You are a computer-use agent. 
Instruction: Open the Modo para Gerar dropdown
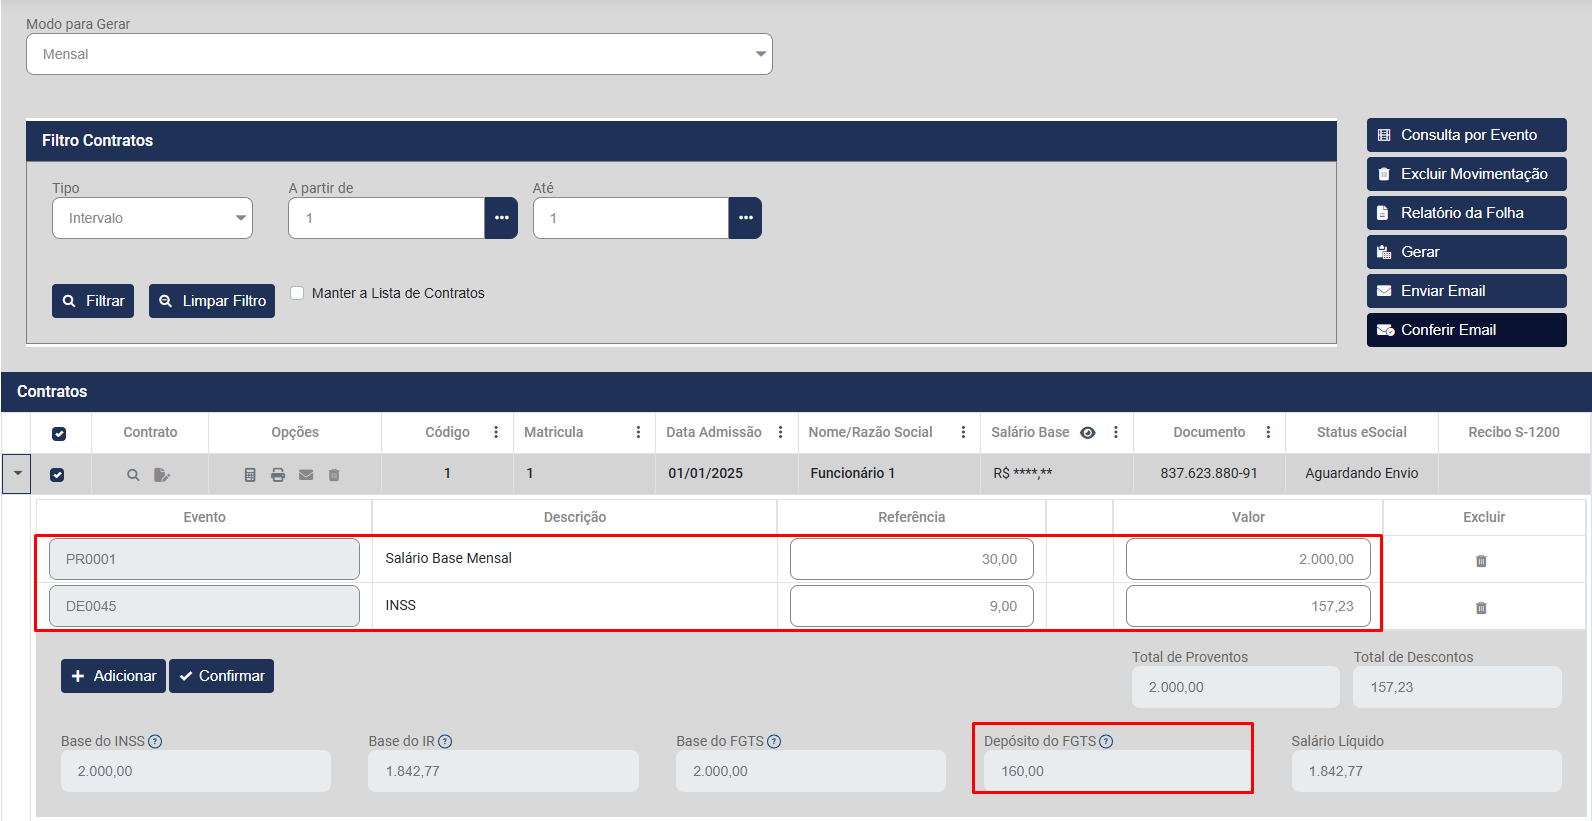399,54
